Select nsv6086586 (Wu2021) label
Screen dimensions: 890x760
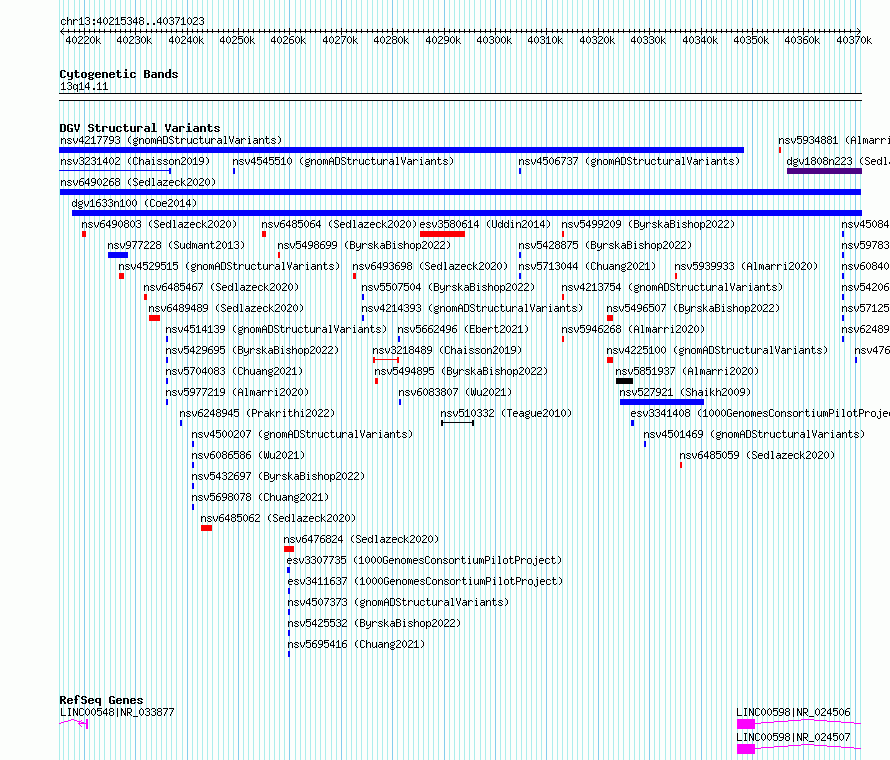(x=248, y=455)
